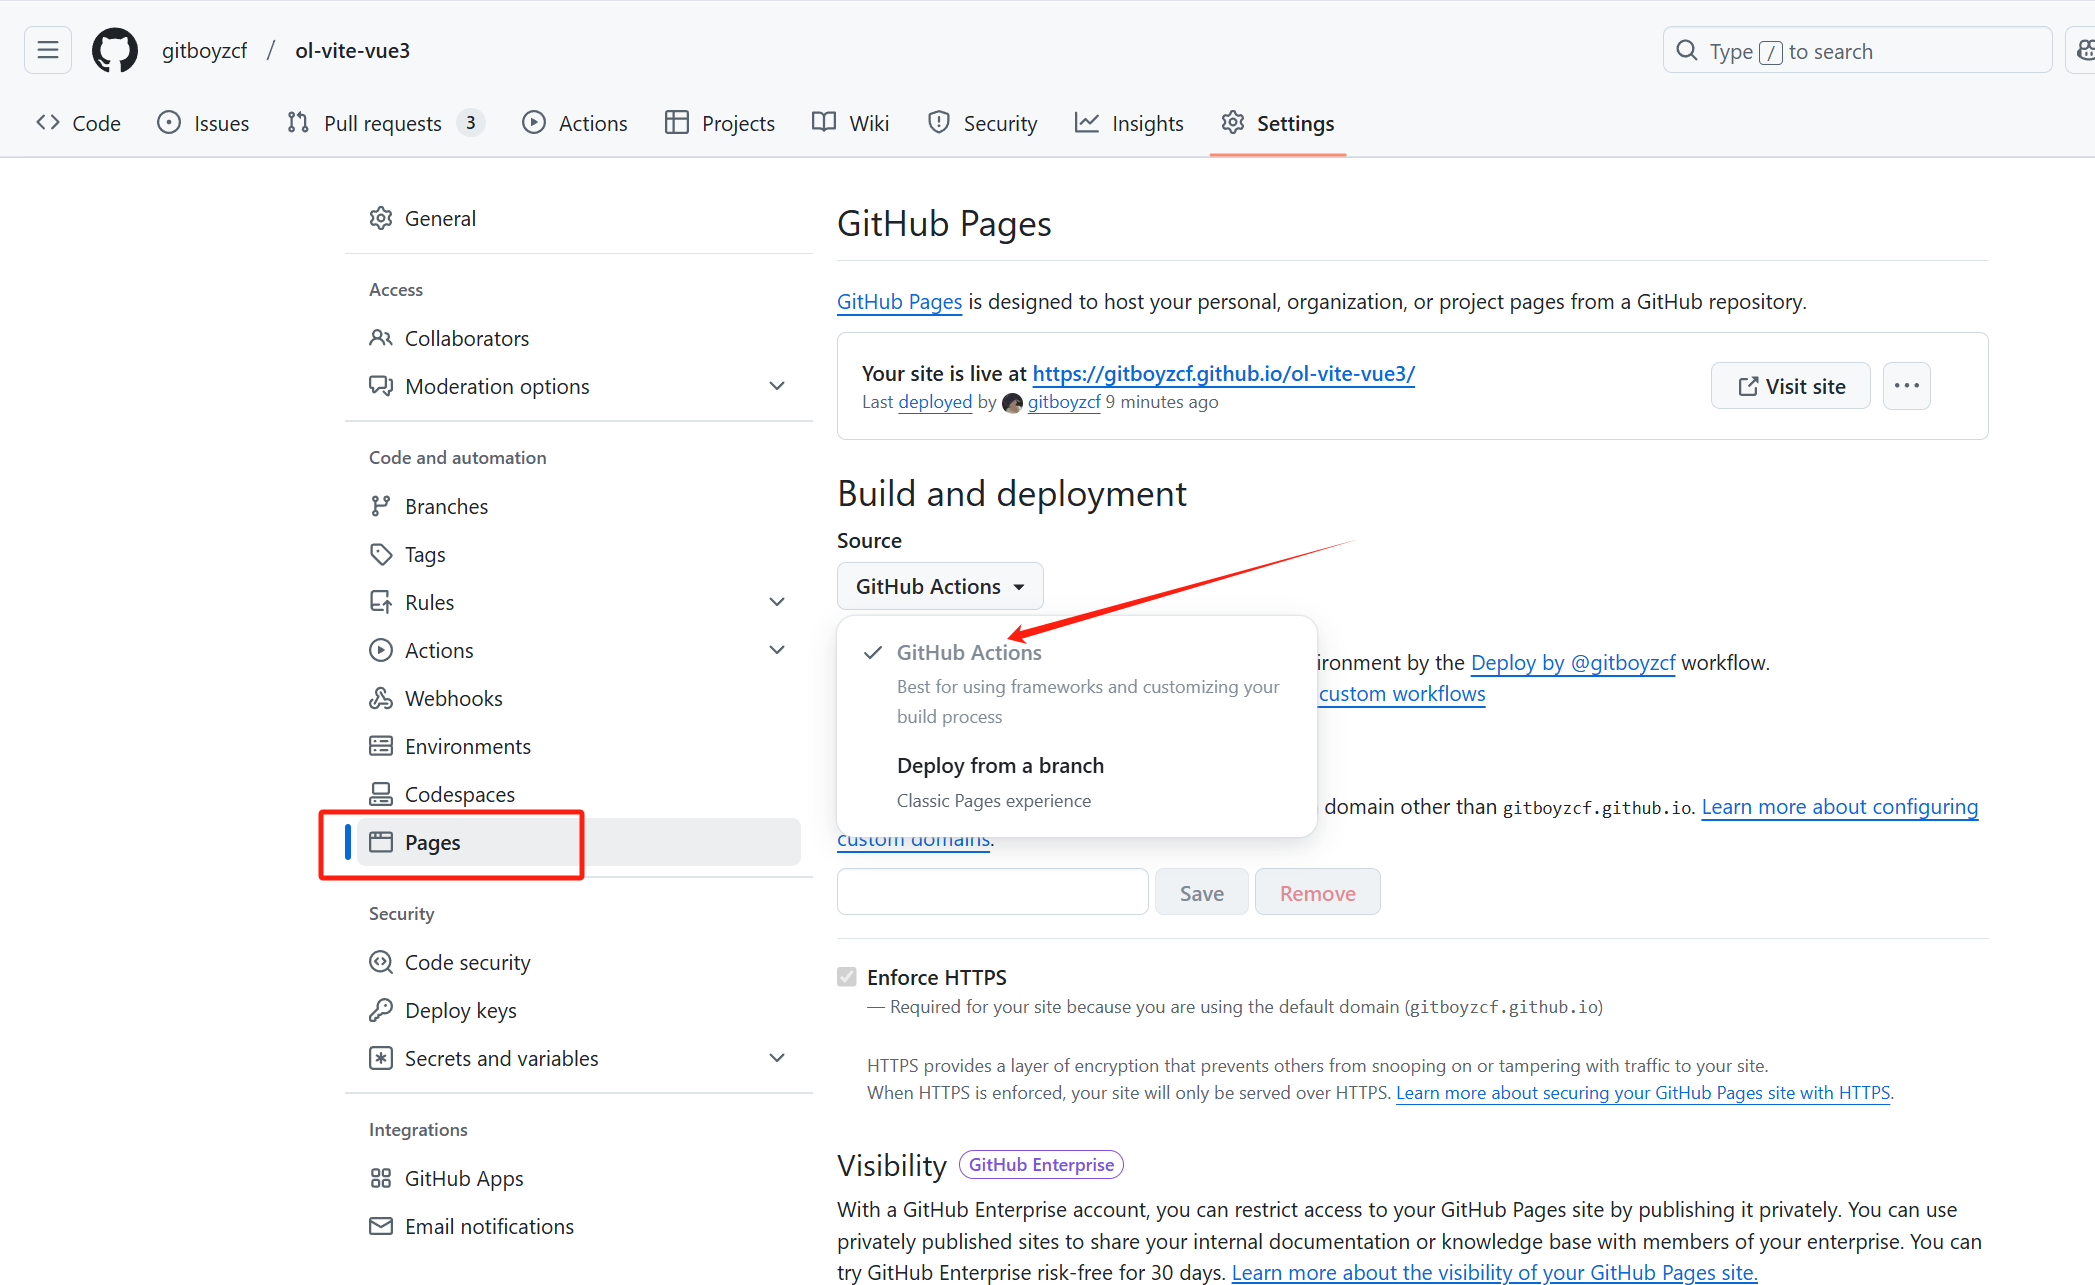The width and height of the screenshot is (2095, 1285).
Task: Open the Deploy by @gitboyzcf workflow link
Action: coord(1573,662)
